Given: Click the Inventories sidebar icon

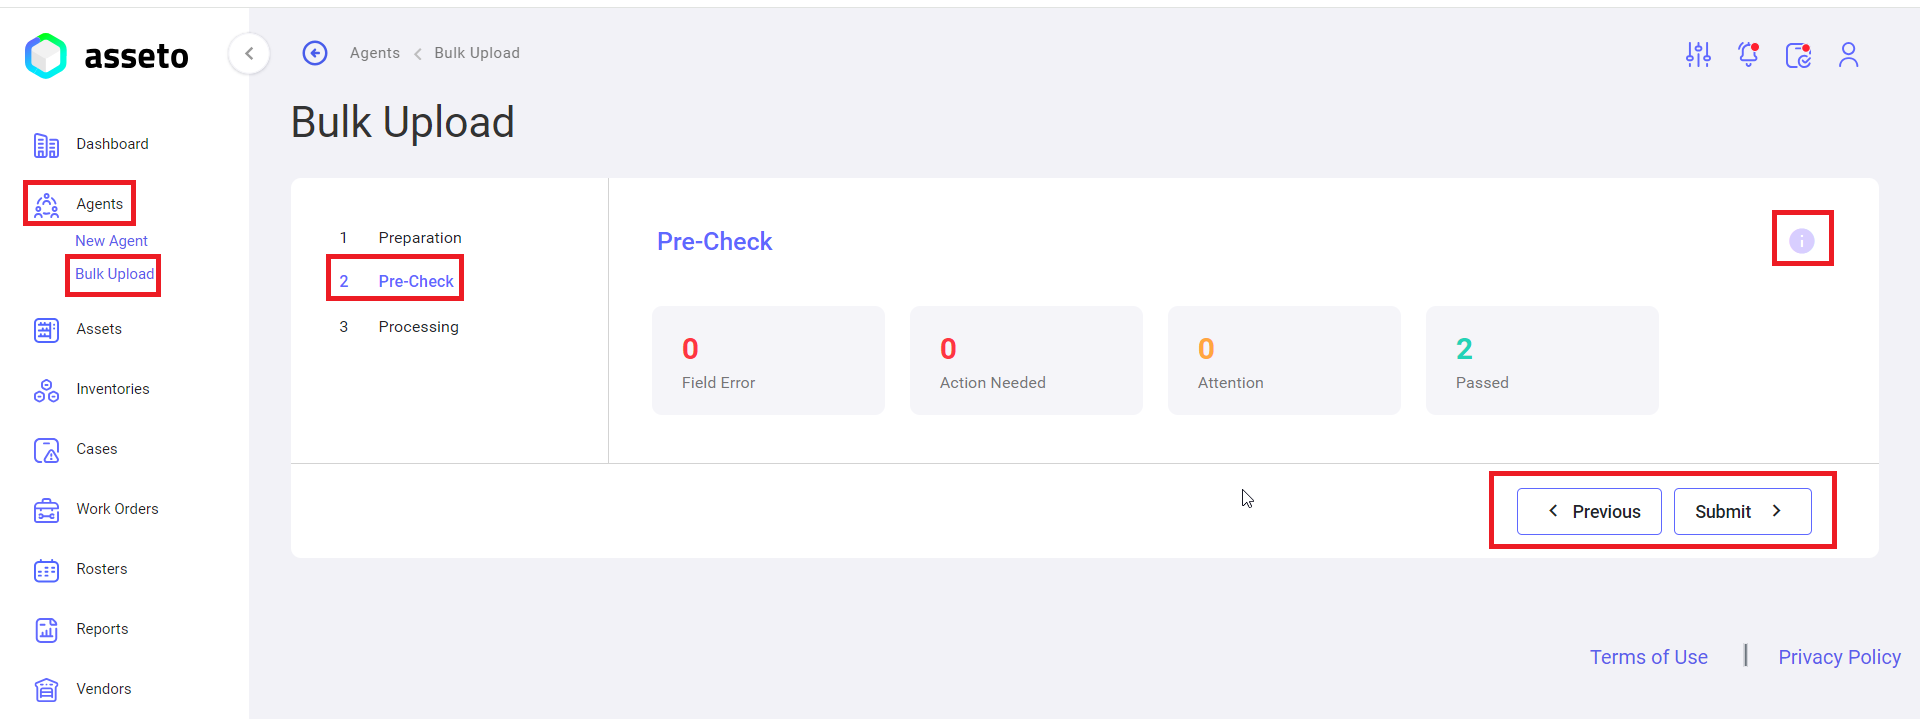Looking at the screenshot, I should [x=46, y=390].
